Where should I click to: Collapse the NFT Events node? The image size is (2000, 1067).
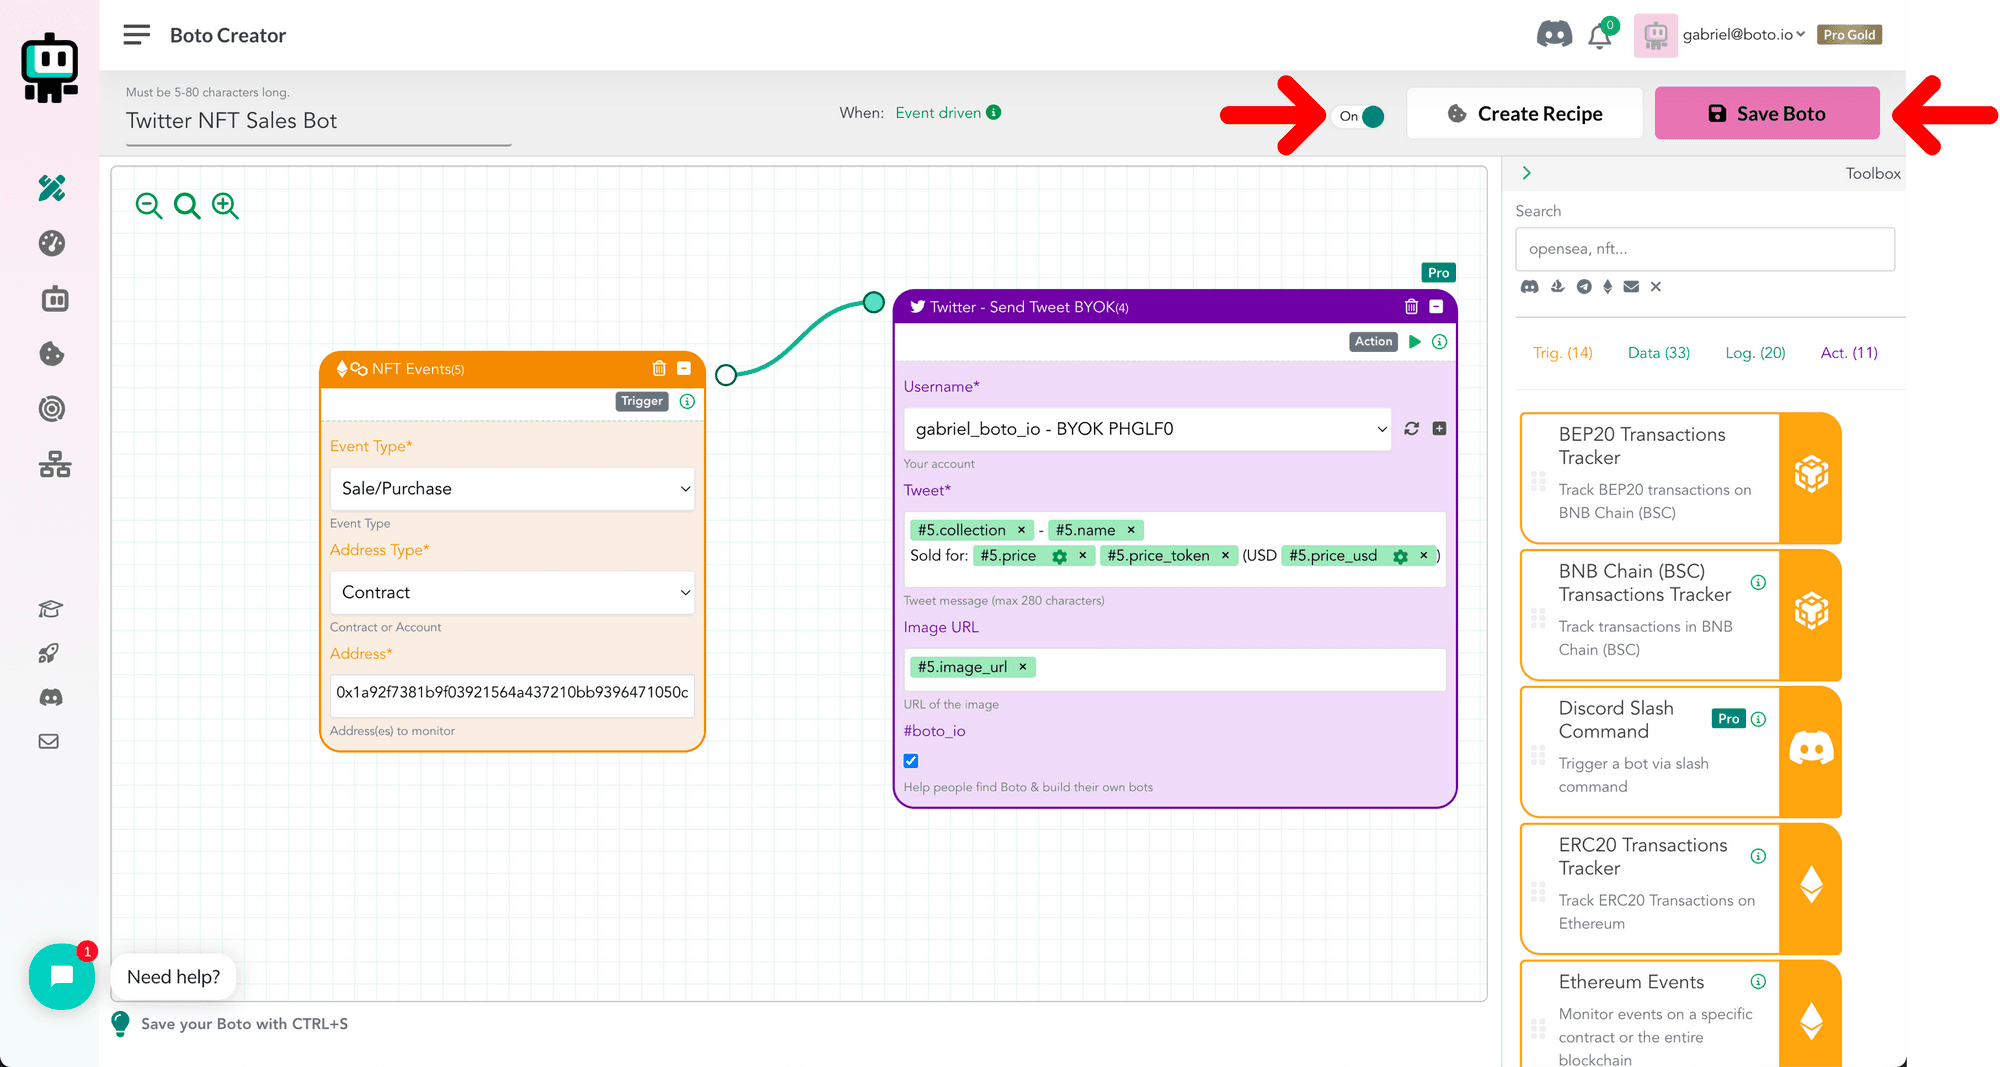[684, 368]
